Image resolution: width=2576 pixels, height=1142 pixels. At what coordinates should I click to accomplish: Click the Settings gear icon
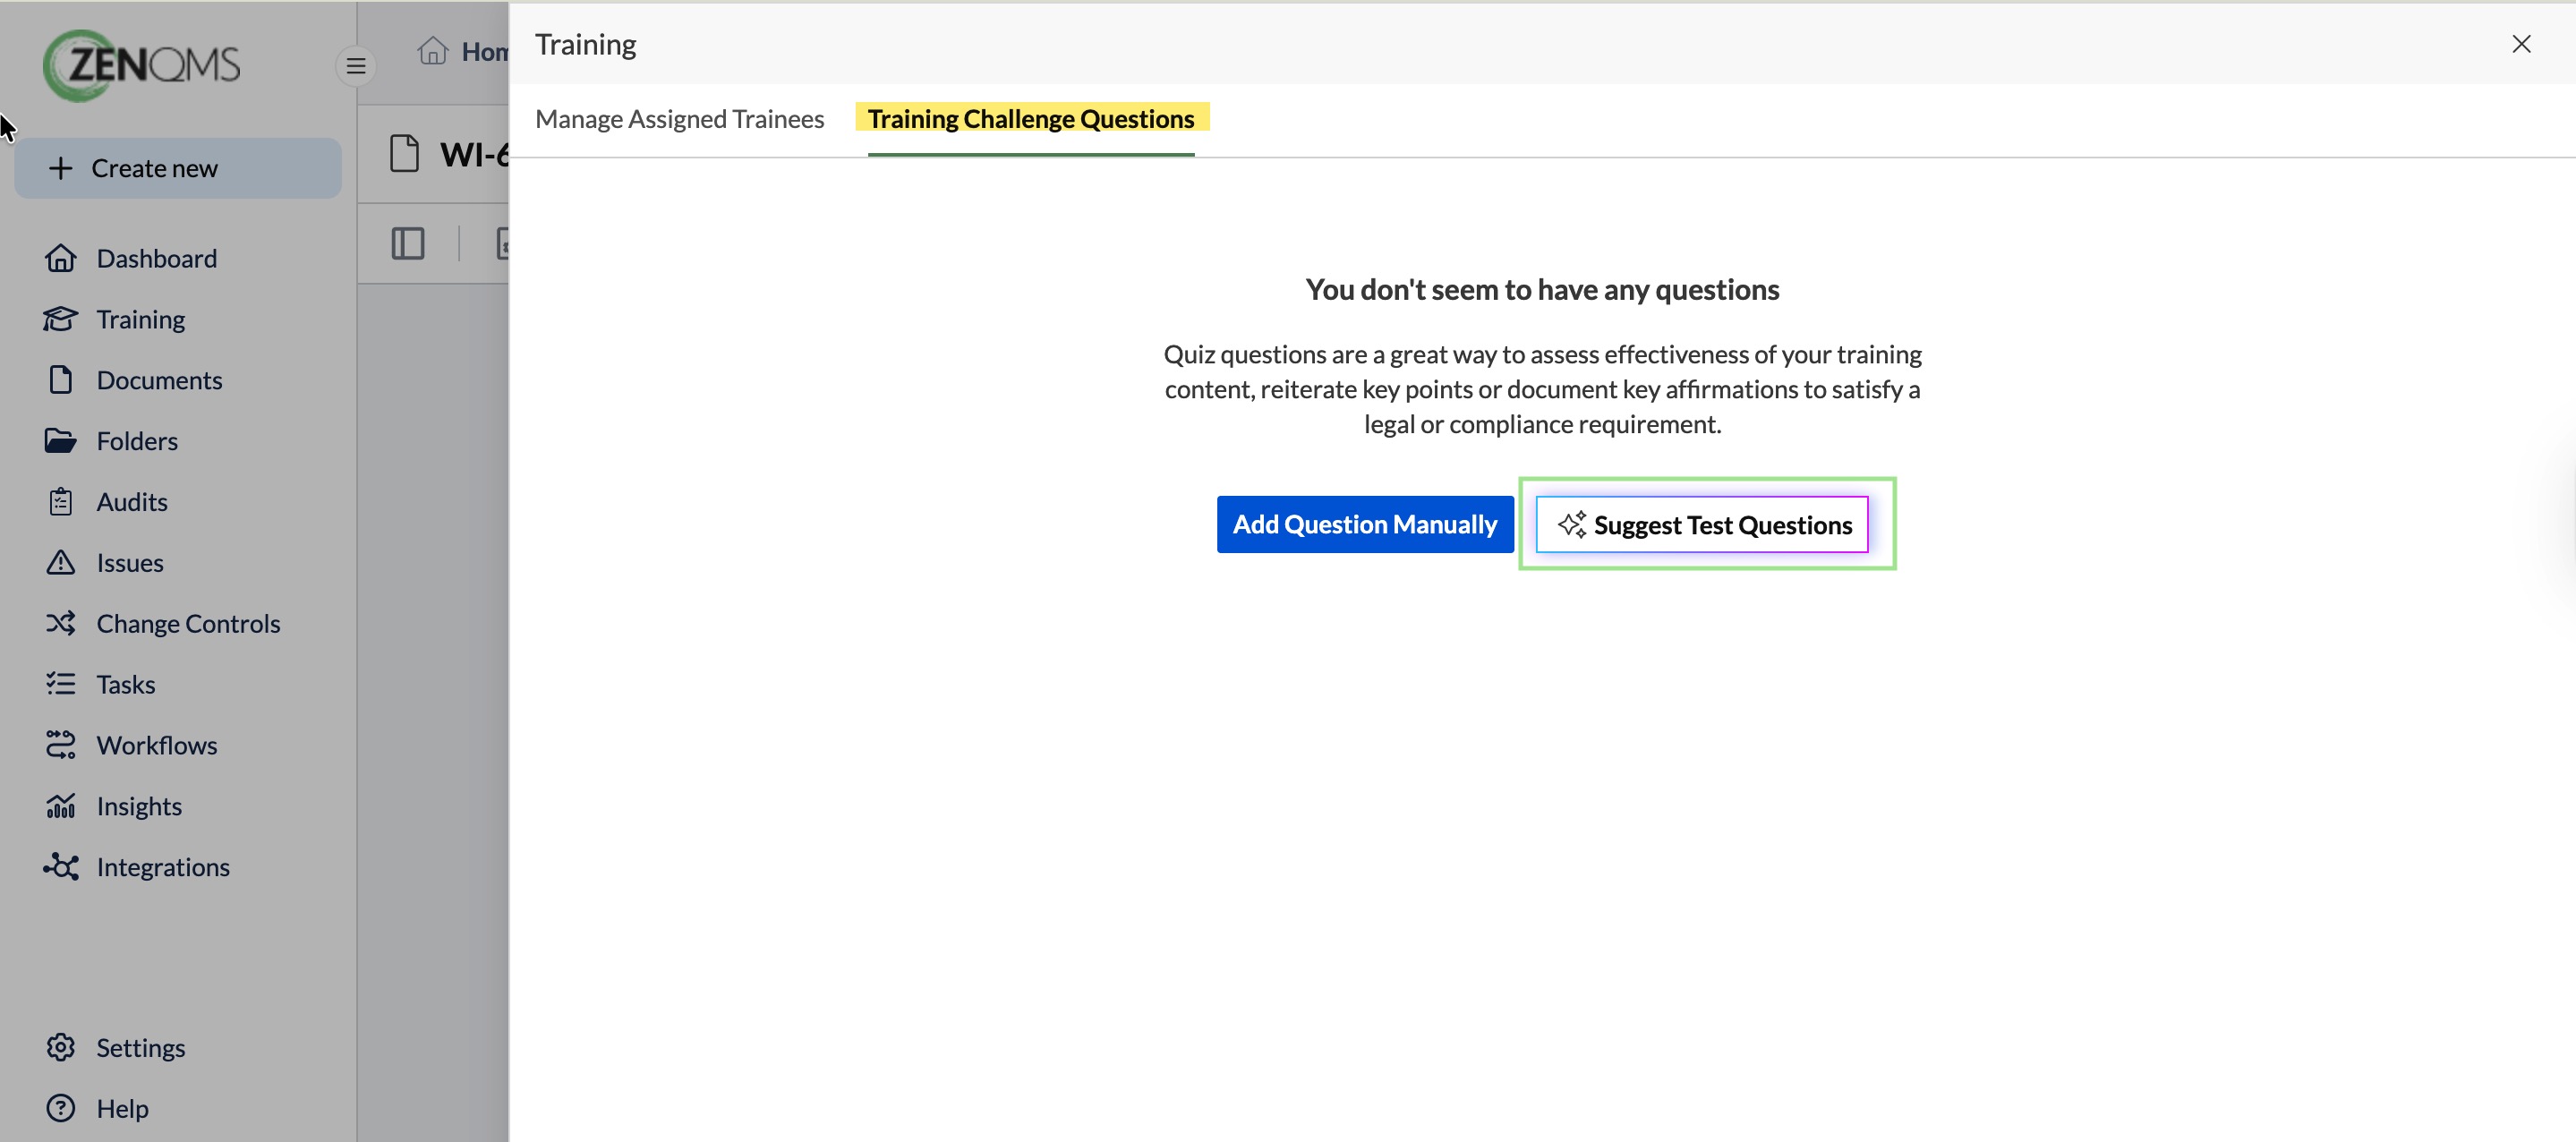tap(60, 1048)
